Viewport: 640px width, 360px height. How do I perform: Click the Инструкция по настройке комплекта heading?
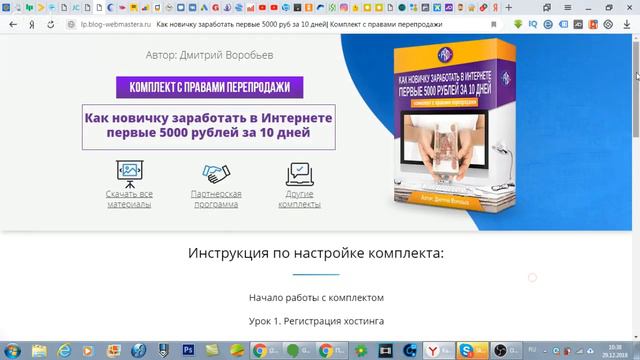point(316,253)
